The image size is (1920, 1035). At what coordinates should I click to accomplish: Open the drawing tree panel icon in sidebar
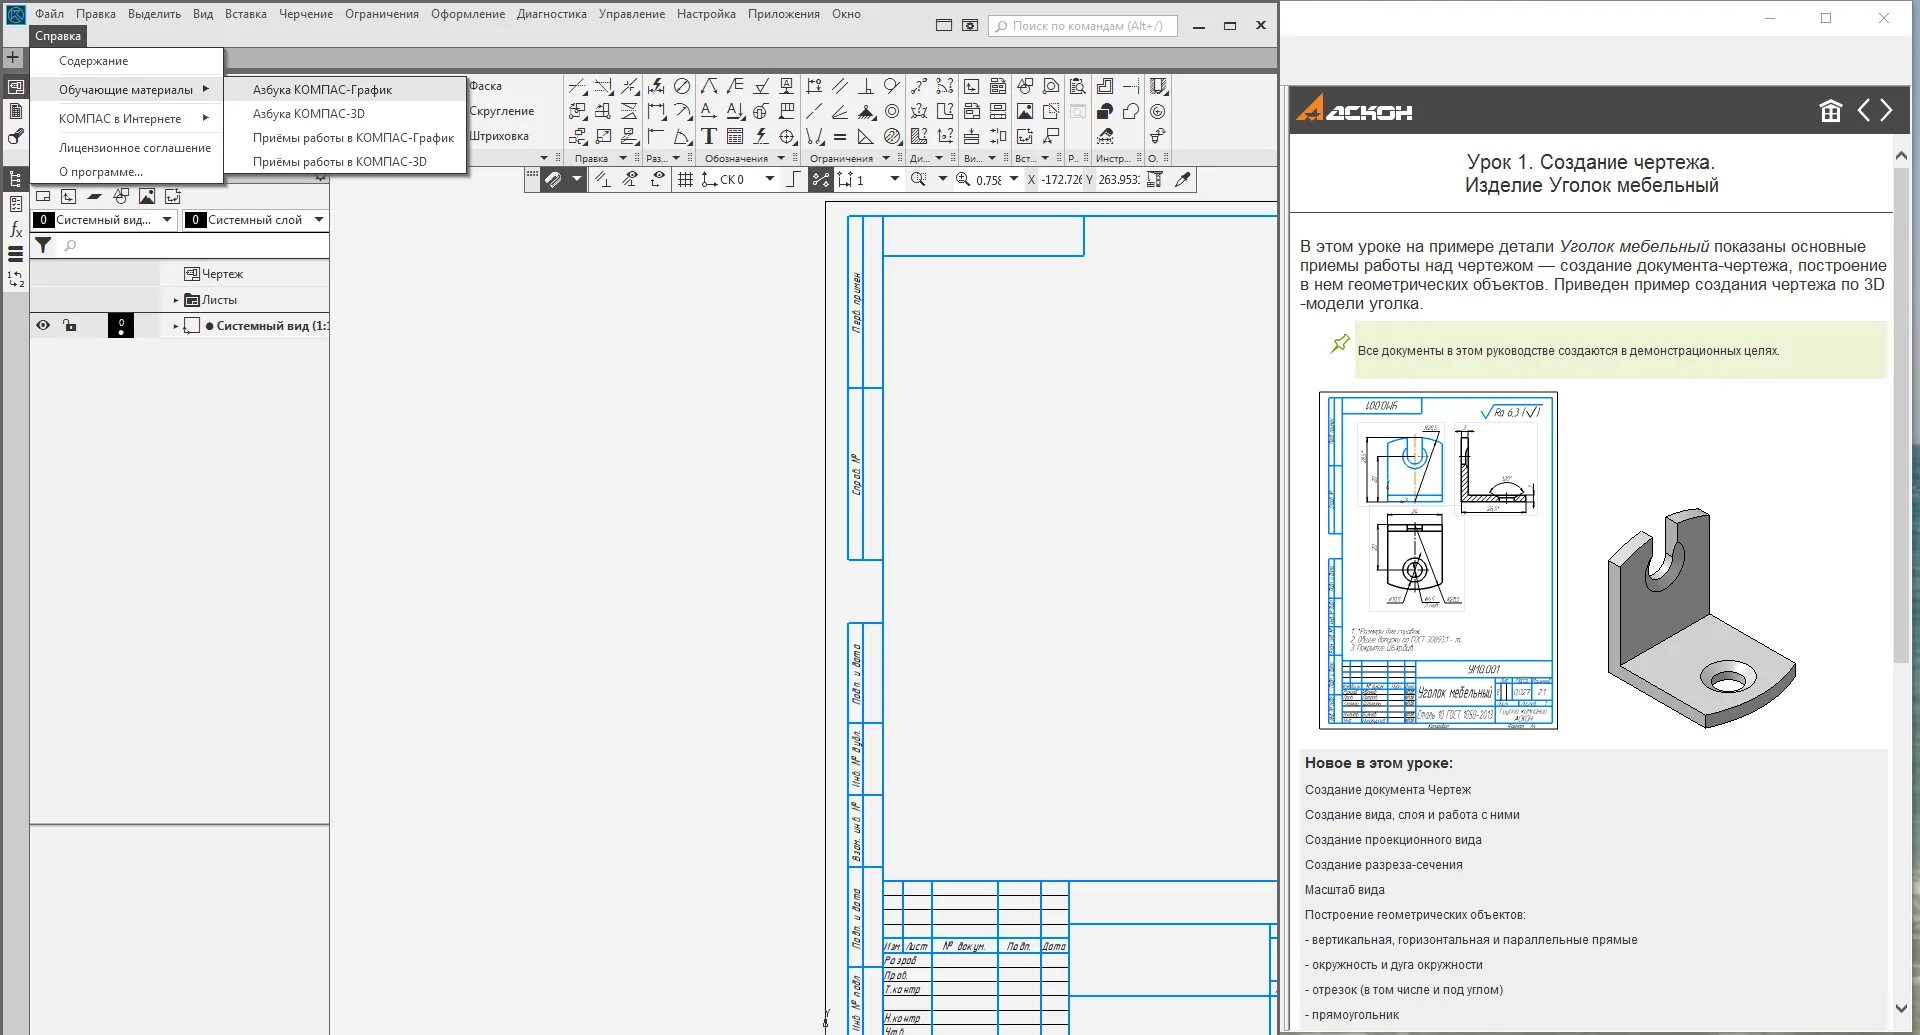[15, 180]
